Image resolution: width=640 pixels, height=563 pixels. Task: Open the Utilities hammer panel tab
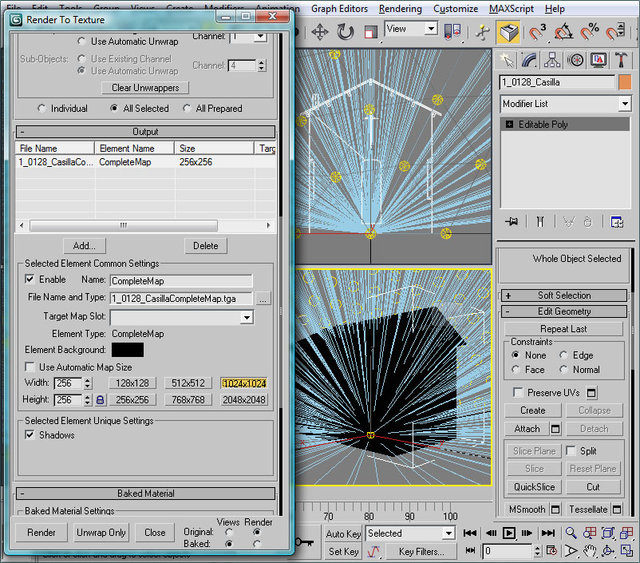tap(623, 60)
